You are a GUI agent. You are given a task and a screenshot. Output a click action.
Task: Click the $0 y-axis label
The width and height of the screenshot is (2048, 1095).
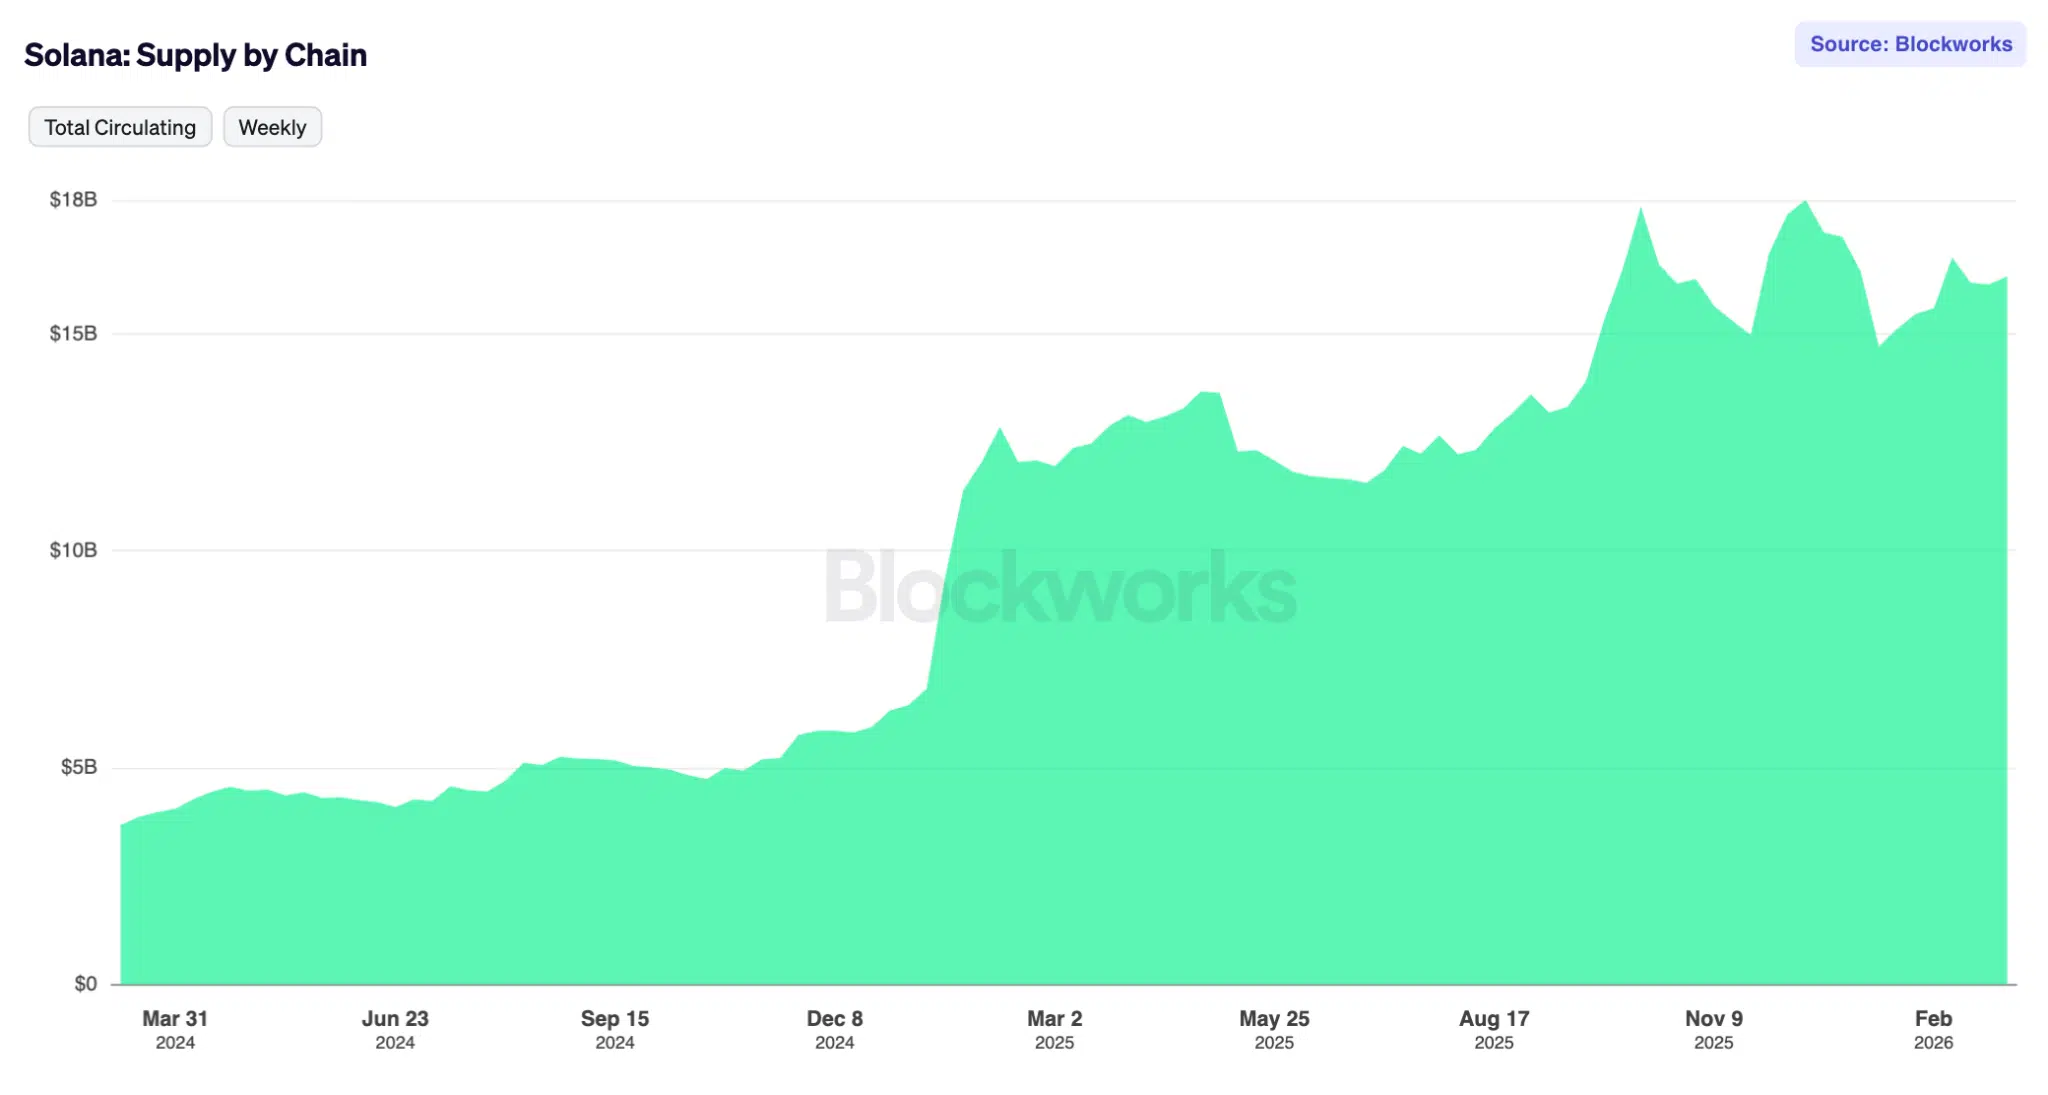click(84, 983)
